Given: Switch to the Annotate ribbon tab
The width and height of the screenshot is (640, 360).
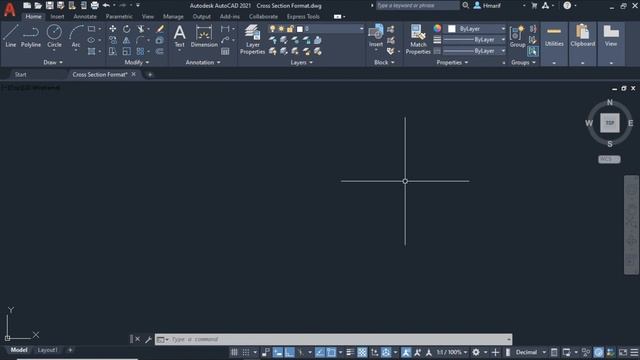Looking at the screenshot, I should tap(85, 17).
